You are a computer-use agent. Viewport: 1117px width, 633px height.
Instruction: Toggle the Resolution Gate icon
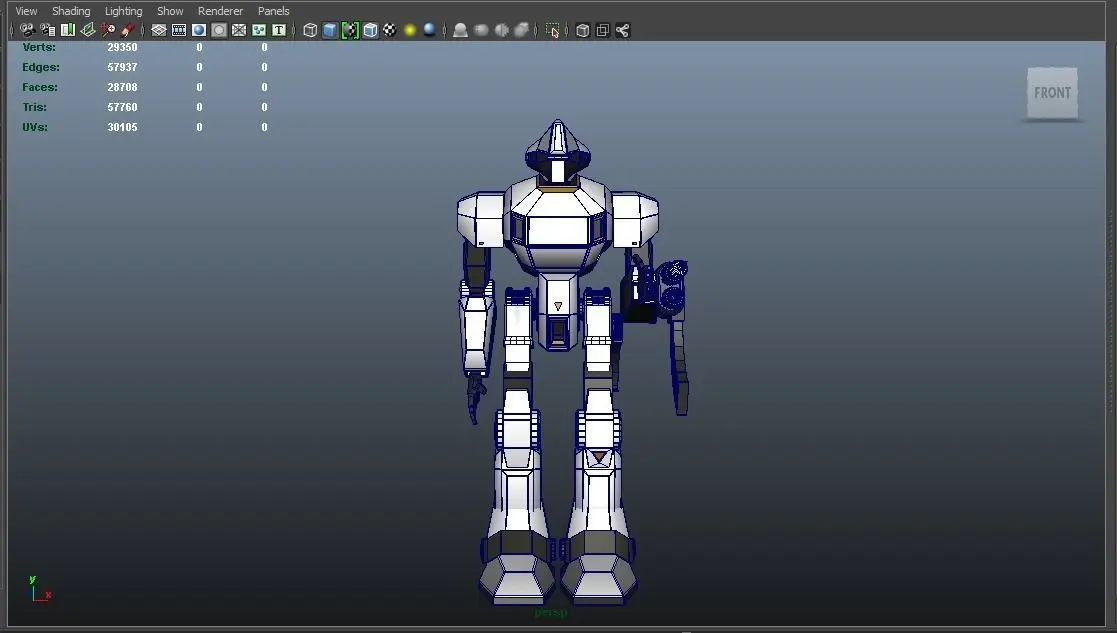tap(199, 30)
